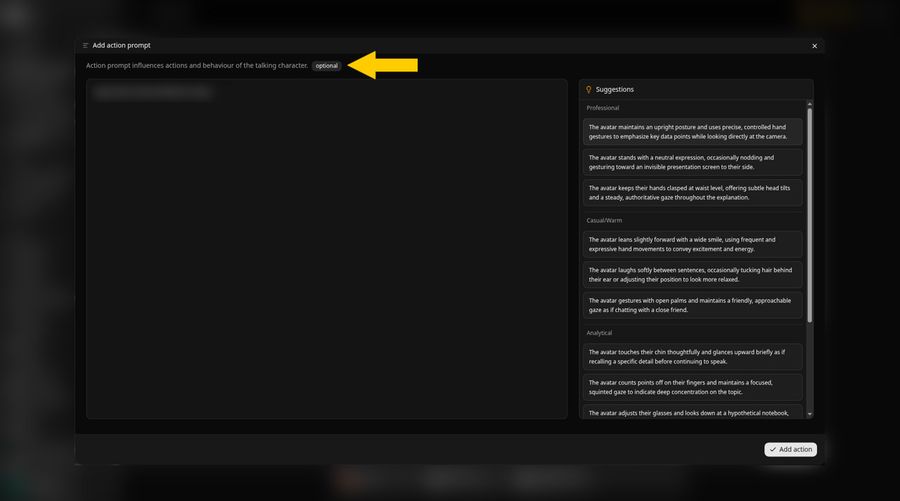Select suggestion about touching chin thoughtfully

693,357
